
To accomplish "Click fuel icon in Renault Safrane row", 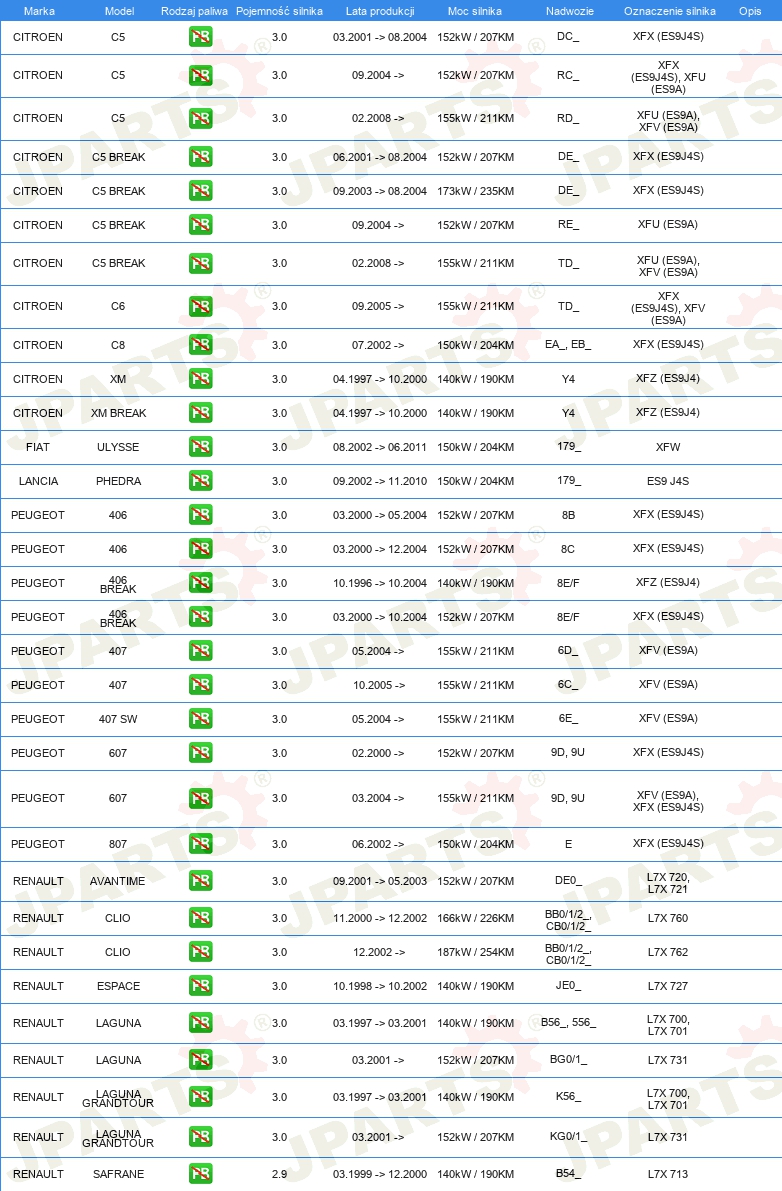I will click(200, 1174).
